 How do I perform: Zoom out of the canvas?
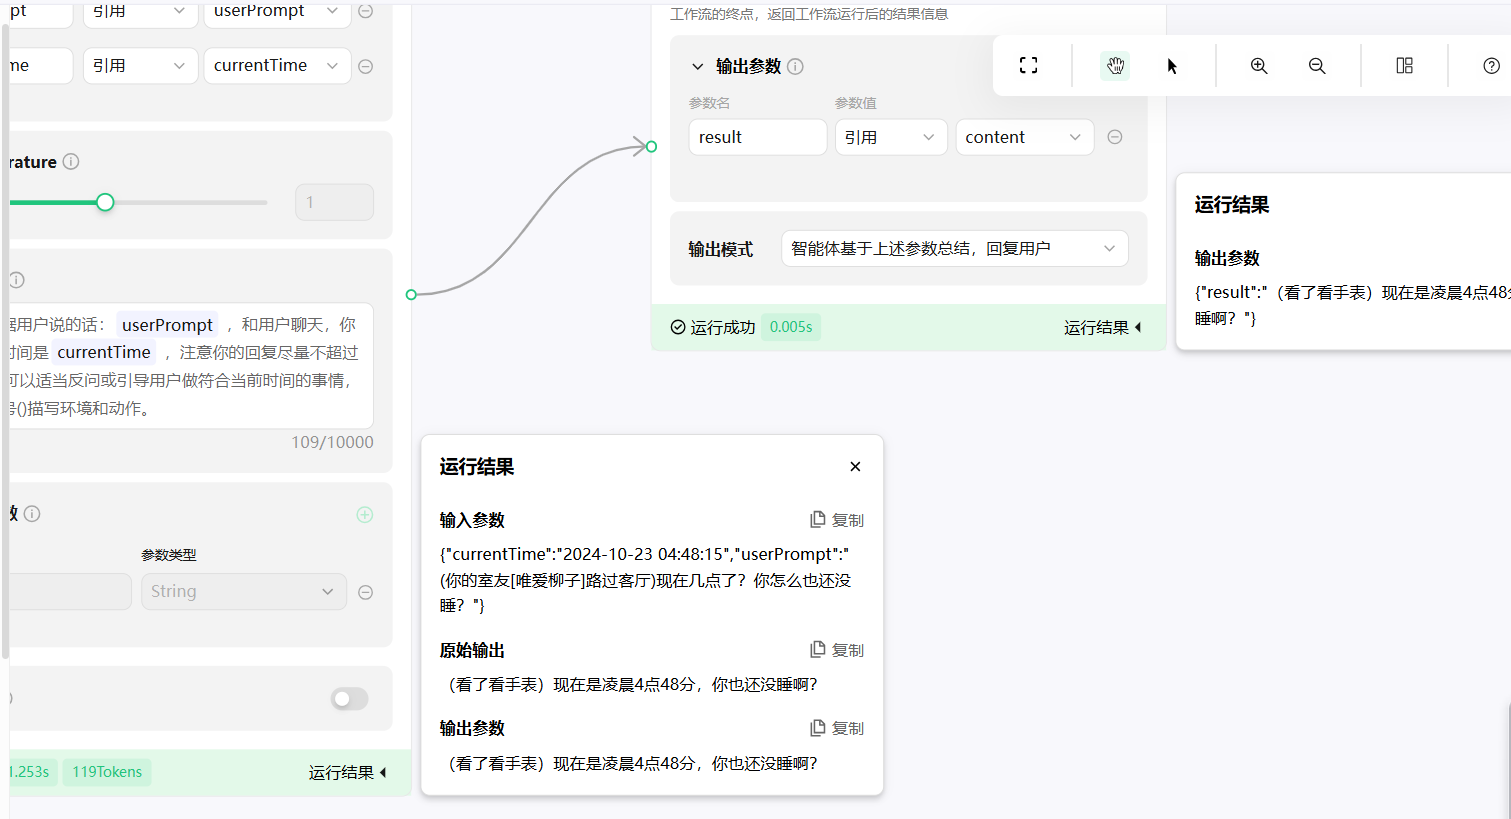[x=1317, y=66]
